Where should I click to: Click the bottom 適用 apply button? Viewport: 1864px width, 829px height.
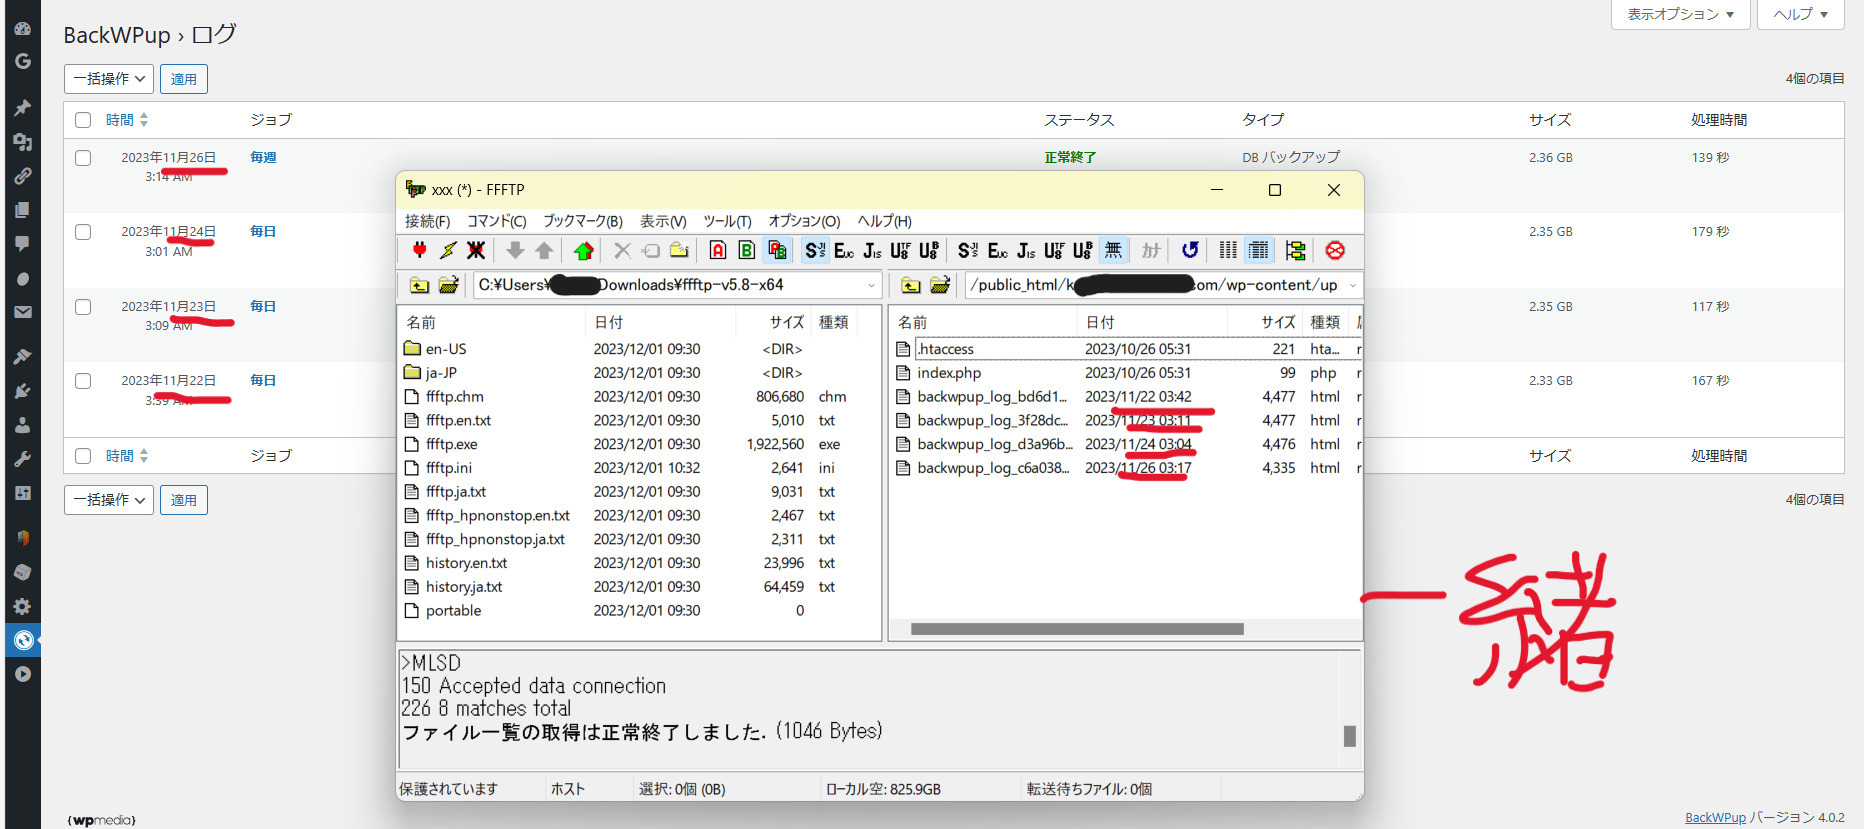(184, 499)
